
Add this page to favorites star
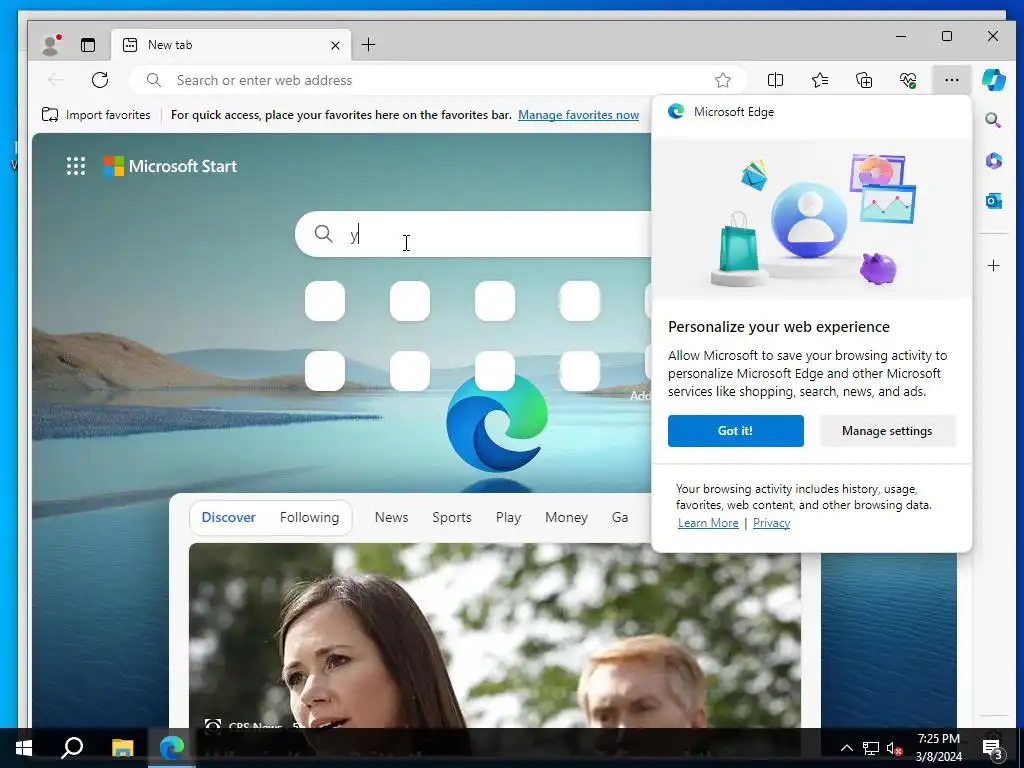(722, 80)
